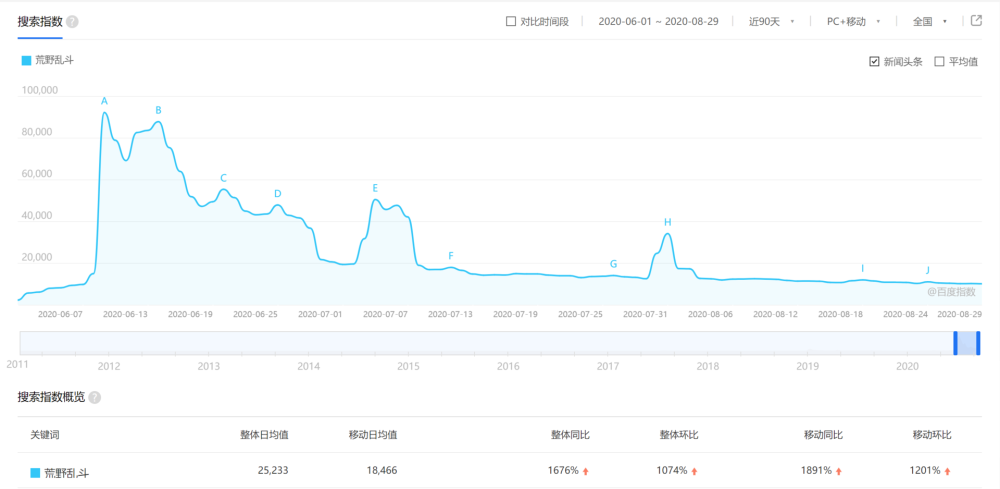Click the share/export icon at top right
Screen dimensions: 1000x489
tap(976, 20)
